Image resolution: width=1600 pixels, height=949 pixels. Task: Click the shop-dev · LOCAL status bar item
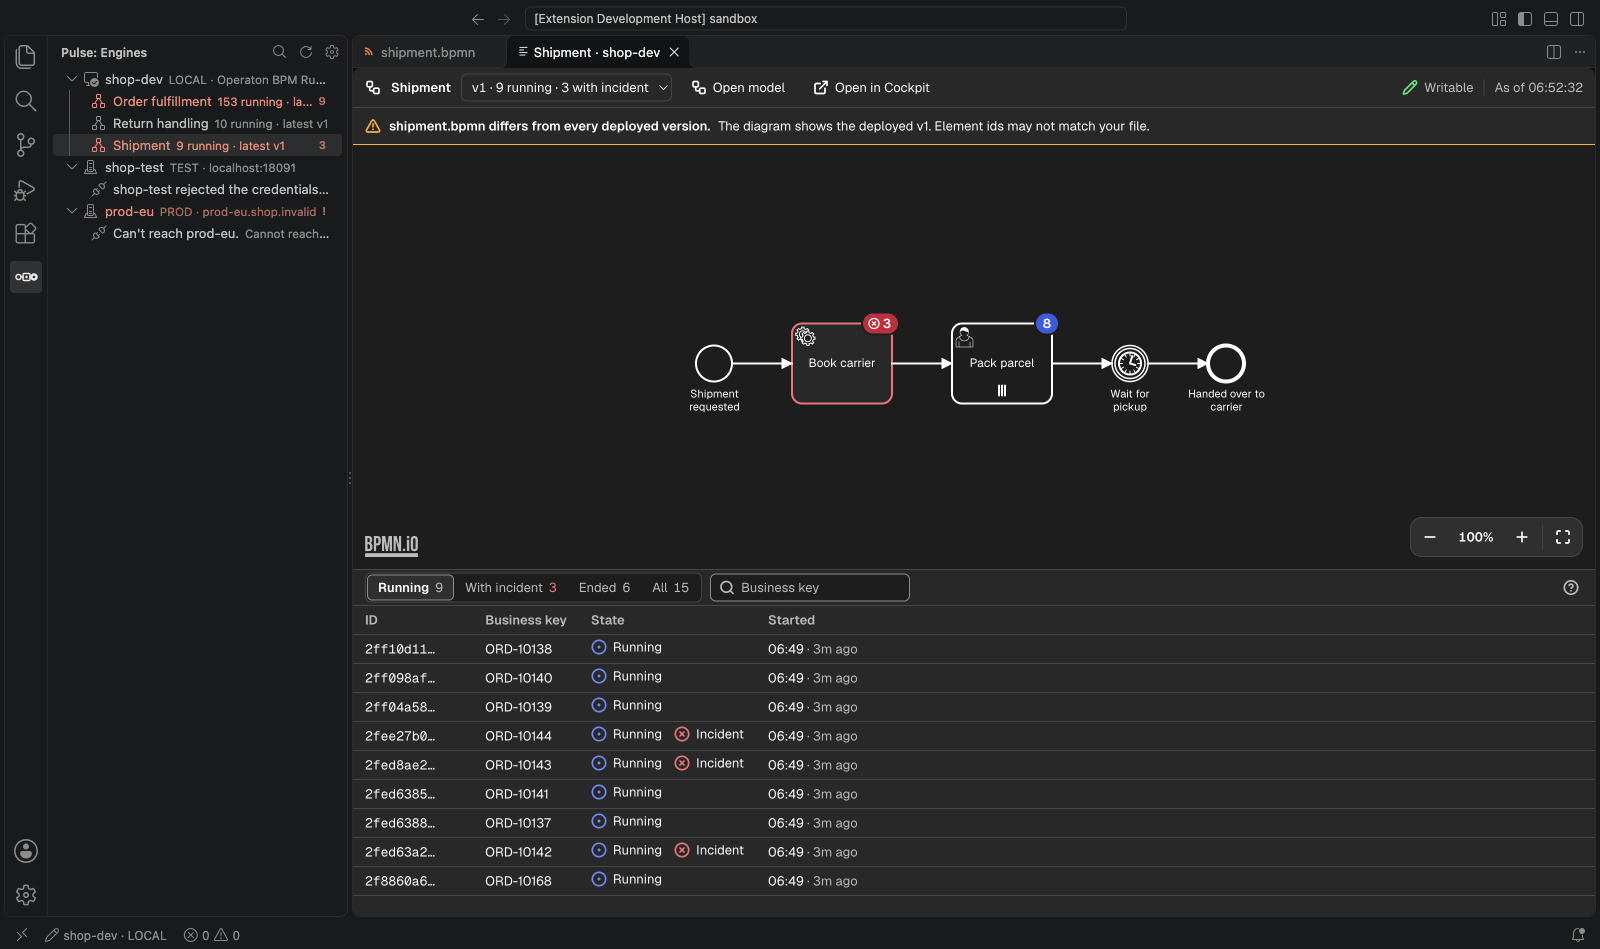tap(106, 936)
